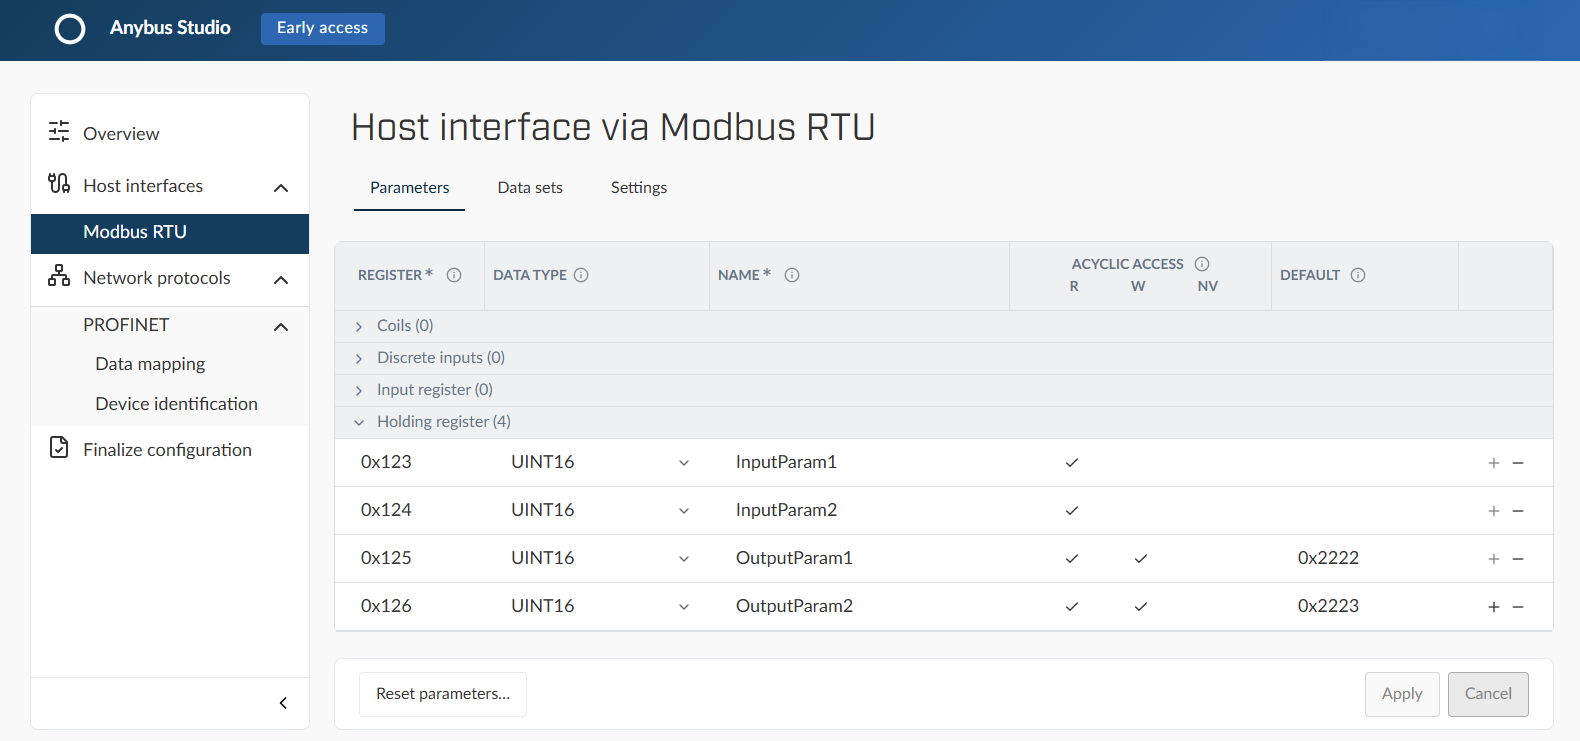Click the Reset parameters... button
Screen dimensions: 1580x741
click(443, 694)
